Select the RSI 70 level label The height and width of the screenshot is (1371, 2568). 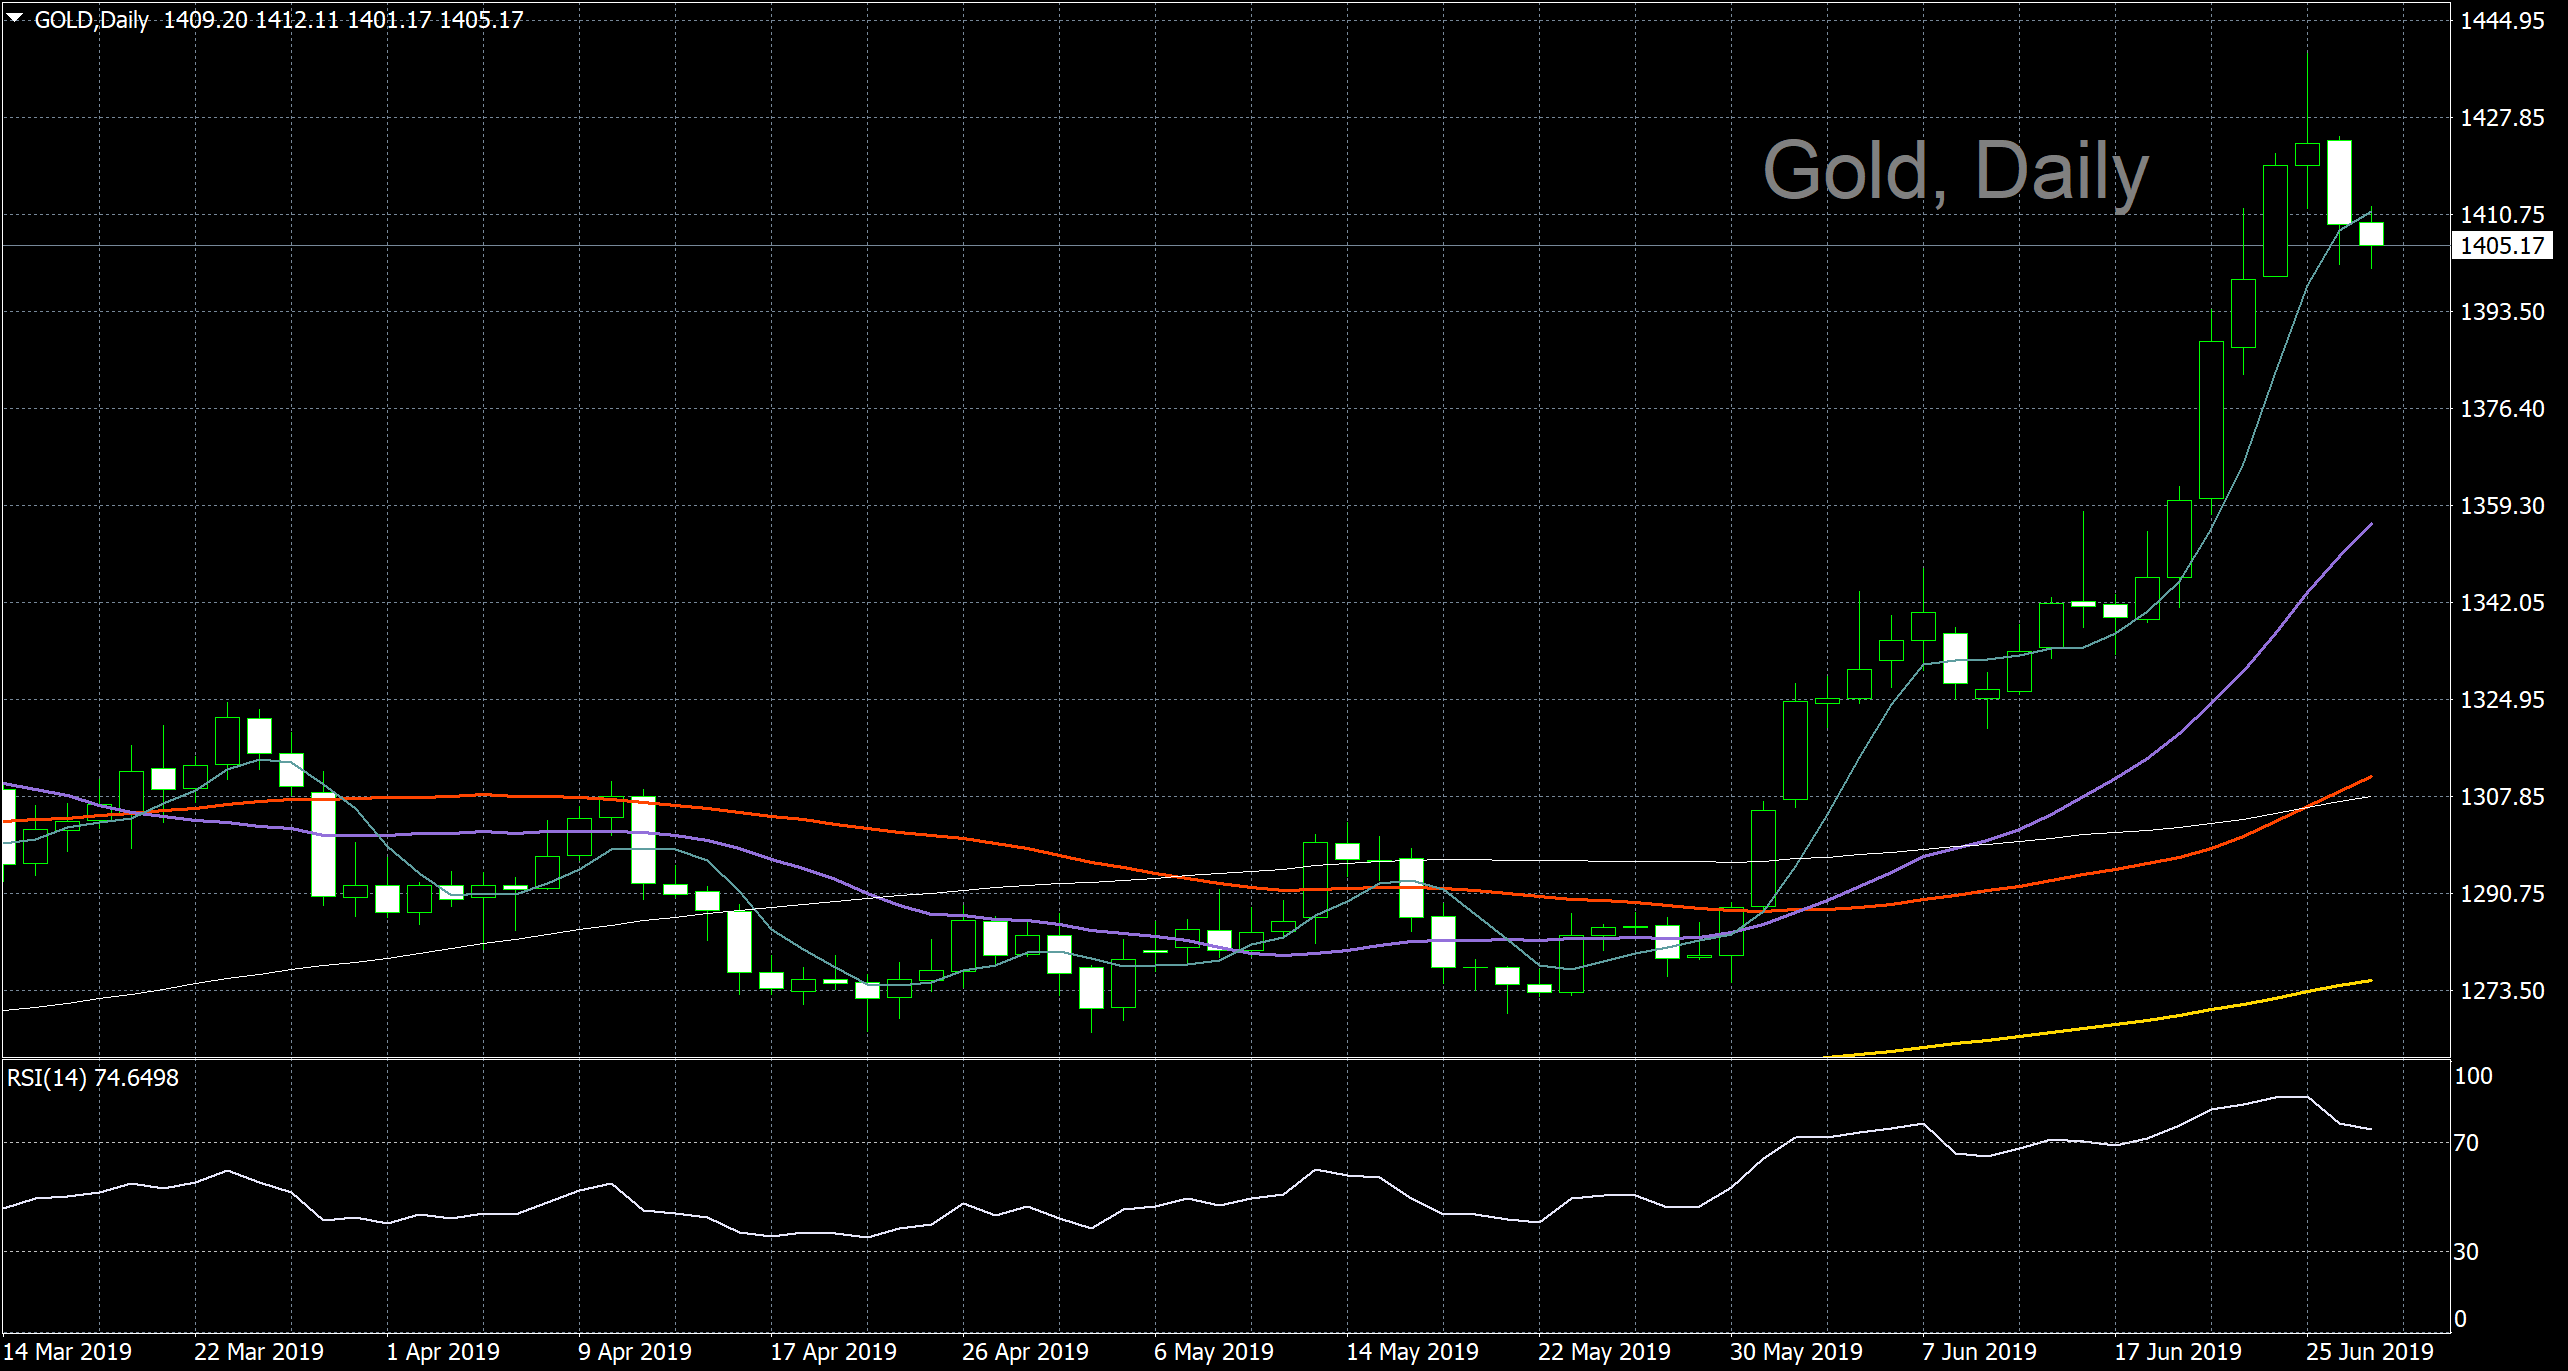click(x=2466, y=1143)
